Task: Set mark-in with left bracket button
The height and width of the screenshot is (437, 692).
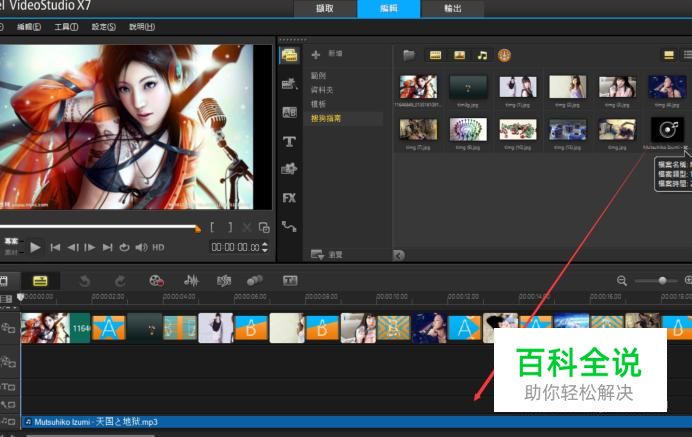Action: (212, 227)
